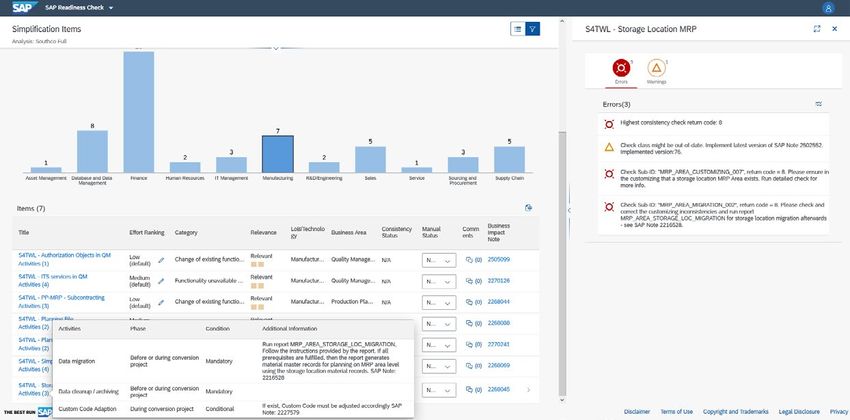Screen dimensions: 850x420
Task: Open the Terms of Use footer link
Action: (676, 412)
